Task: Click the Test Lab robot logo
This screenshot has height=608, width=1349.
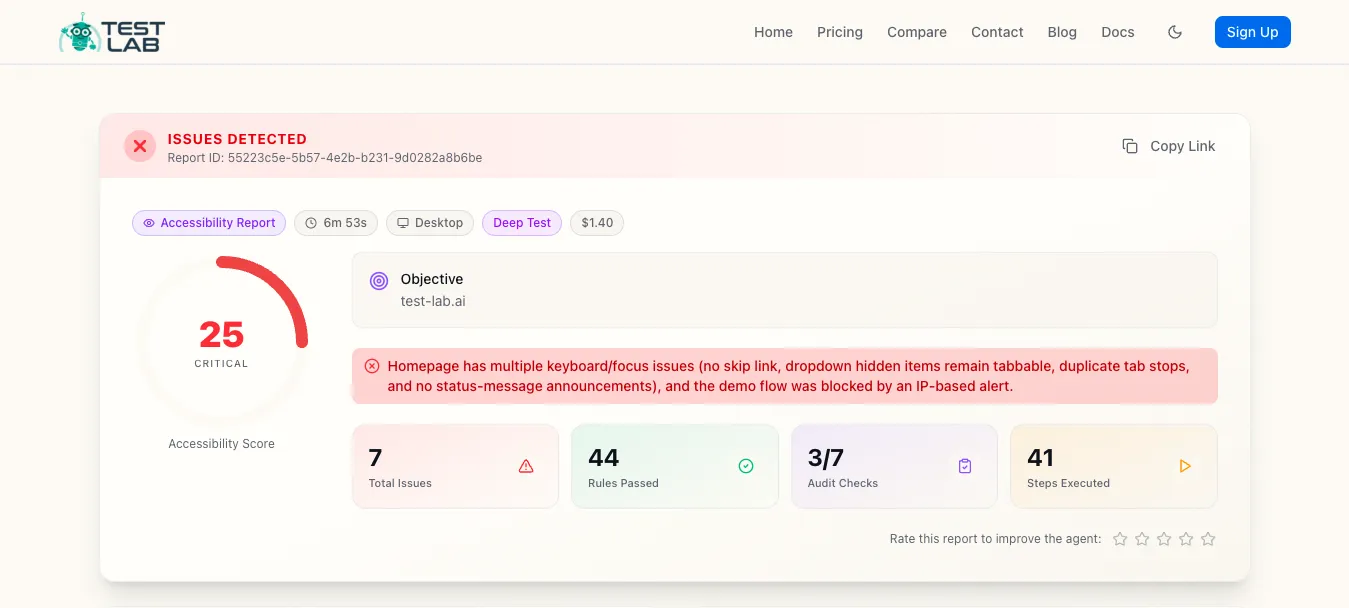Action: [x=112, y=33]
